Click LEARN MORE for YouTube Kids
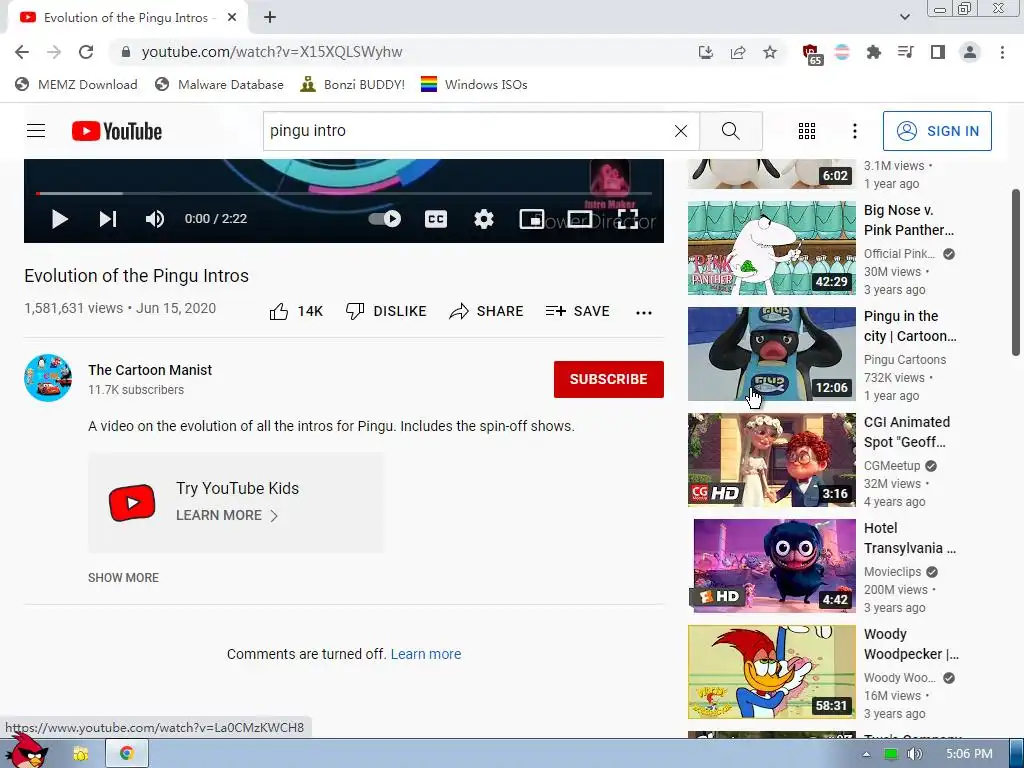Image resolution: width=1024 pixels, height=768 pixels. click(227, 515)
